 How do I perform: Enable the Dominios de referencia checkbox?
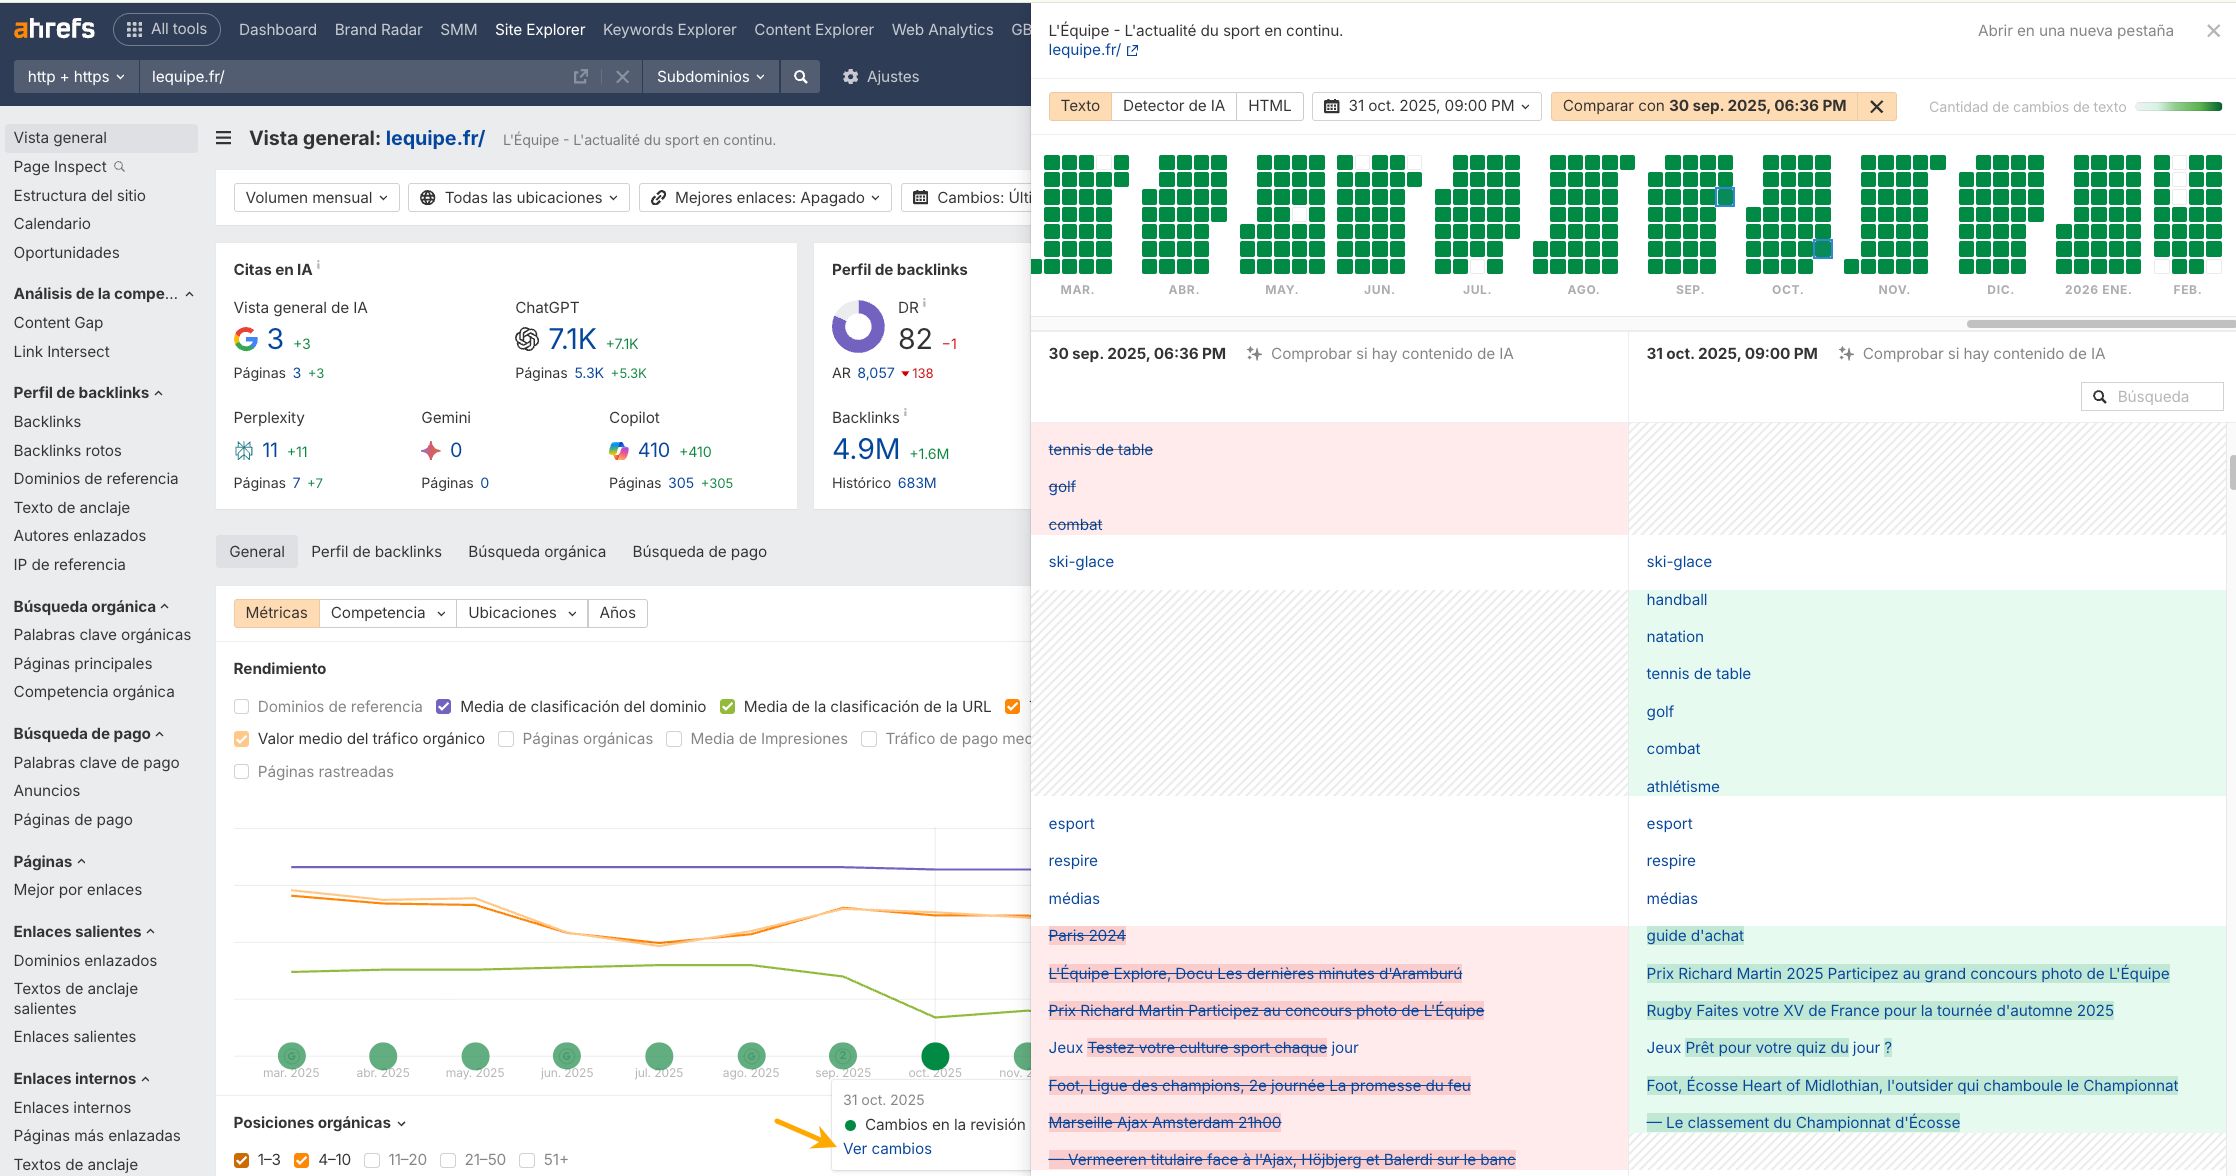coord(241,707)
